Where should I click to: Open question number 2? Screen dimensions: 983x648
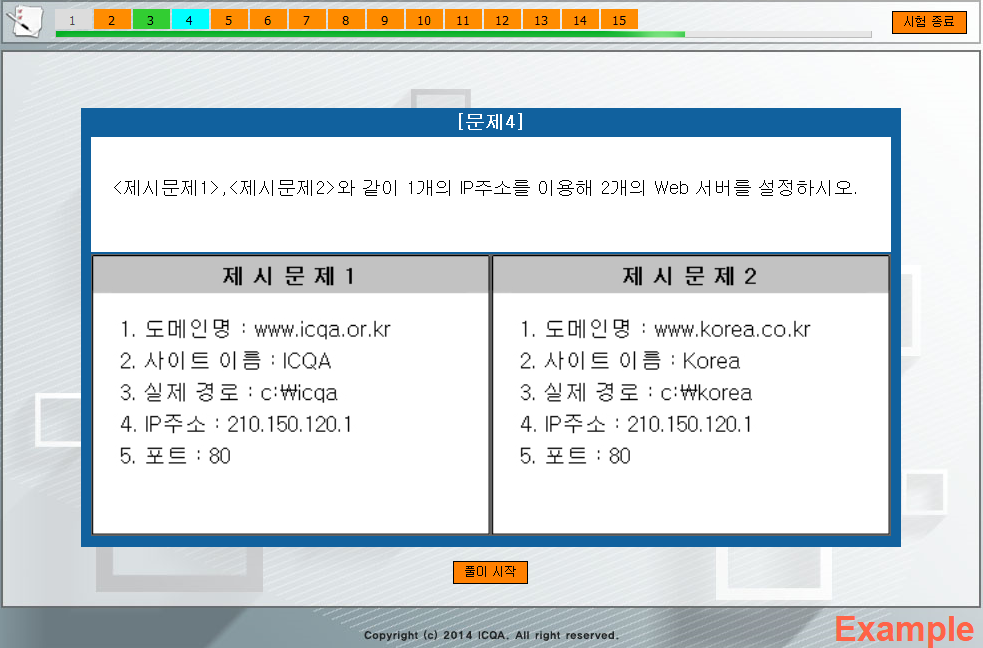click(x=111, y=19)
